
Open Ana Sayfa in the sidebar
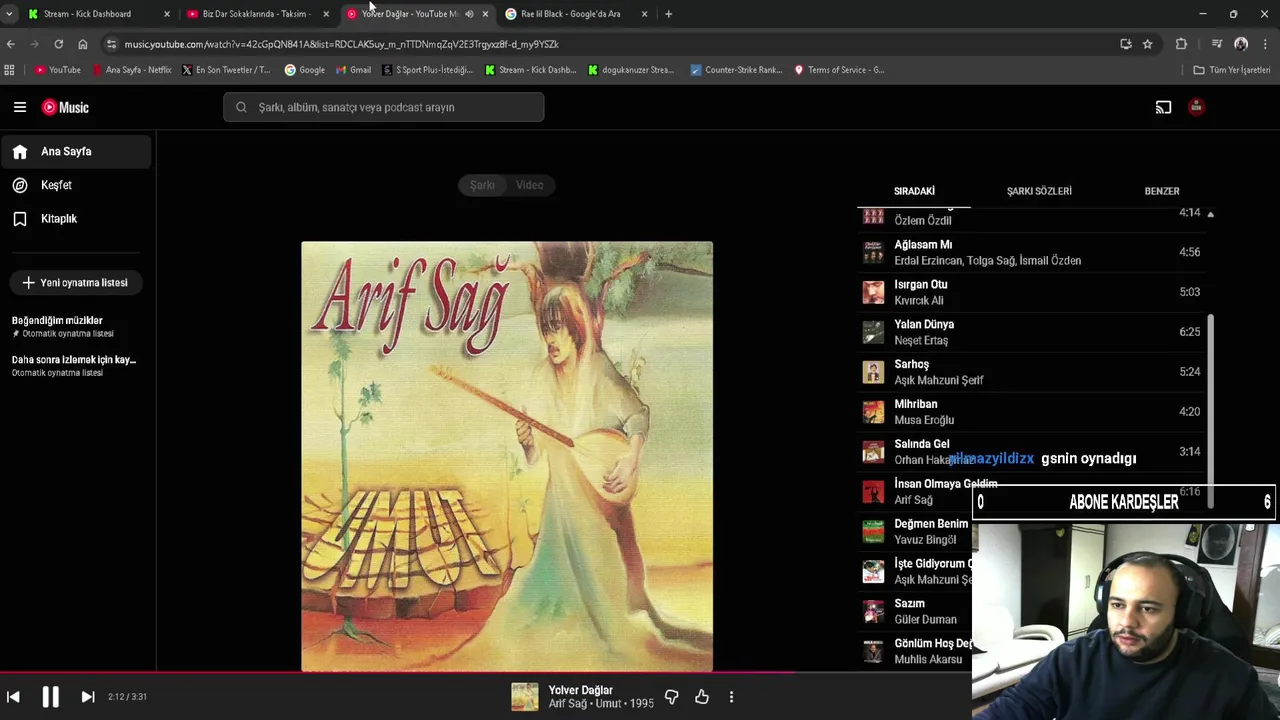(x=76, y=151)
